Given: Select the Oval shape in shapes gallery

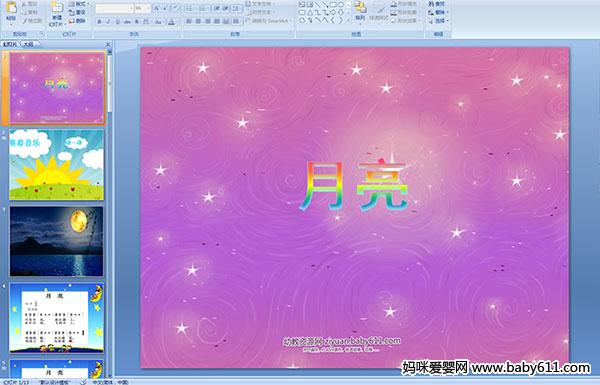Looking at the screenshot, I should (x=340, y=5).
